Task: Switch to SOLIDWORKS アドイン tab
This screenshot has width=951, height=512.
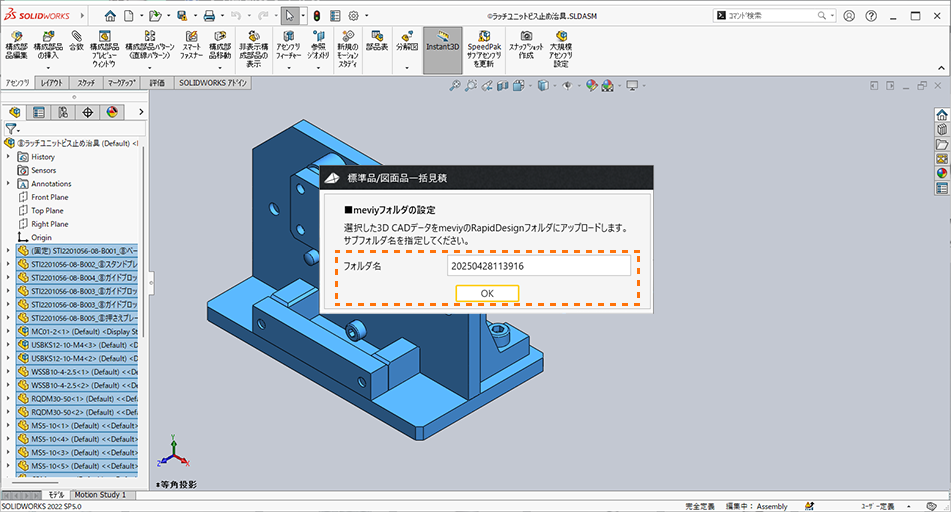Action: (213, 83)
